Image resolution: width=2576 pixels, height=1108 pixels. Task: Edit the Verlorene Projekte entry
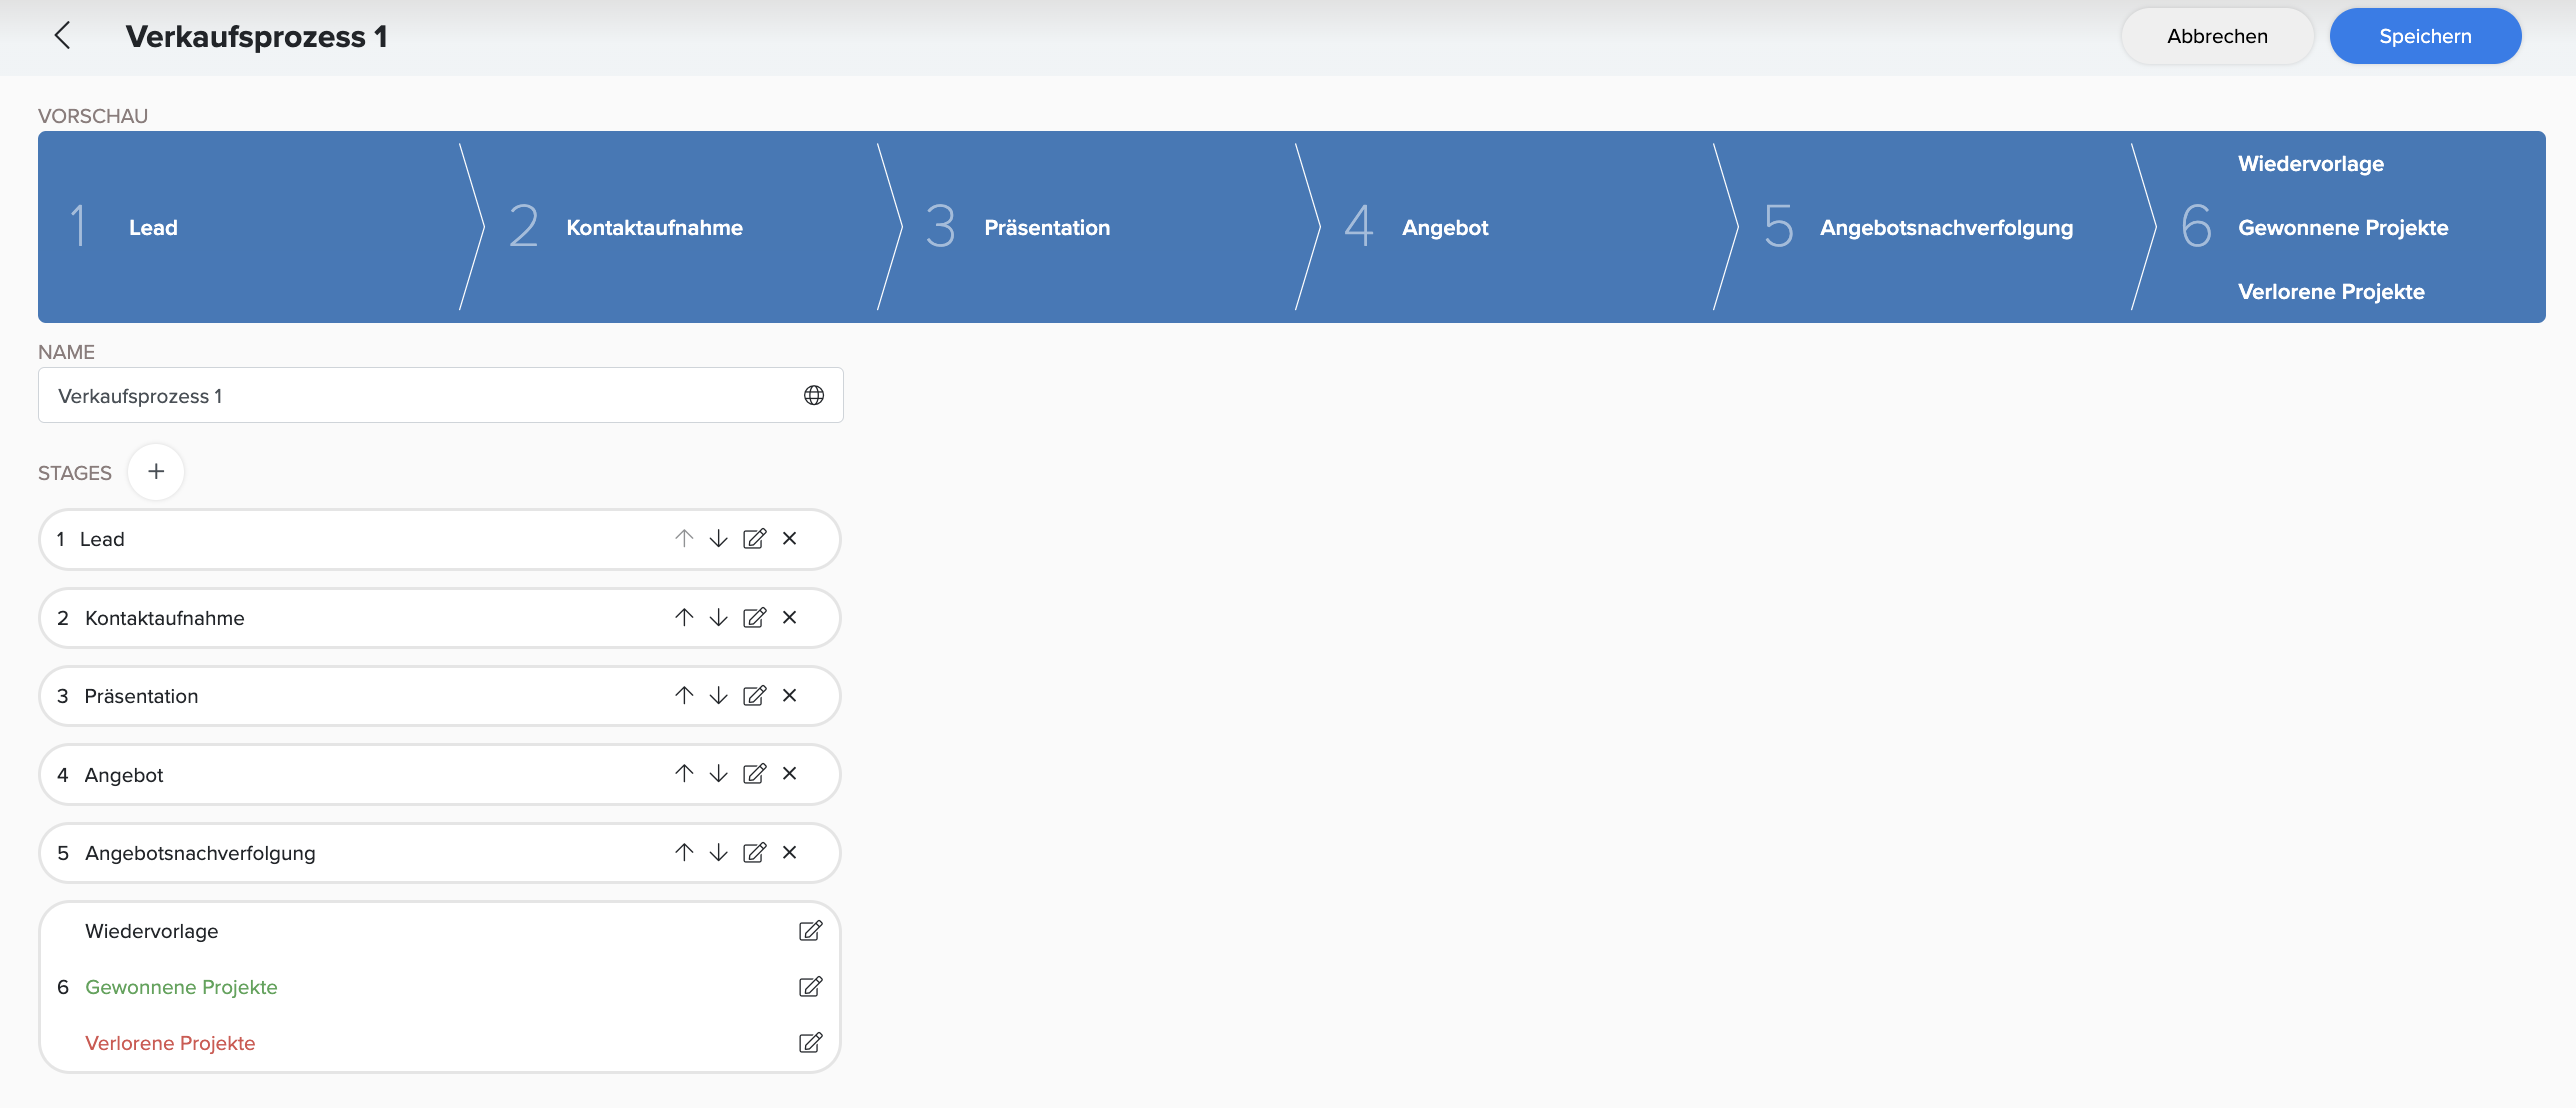tap(810, 1043)
